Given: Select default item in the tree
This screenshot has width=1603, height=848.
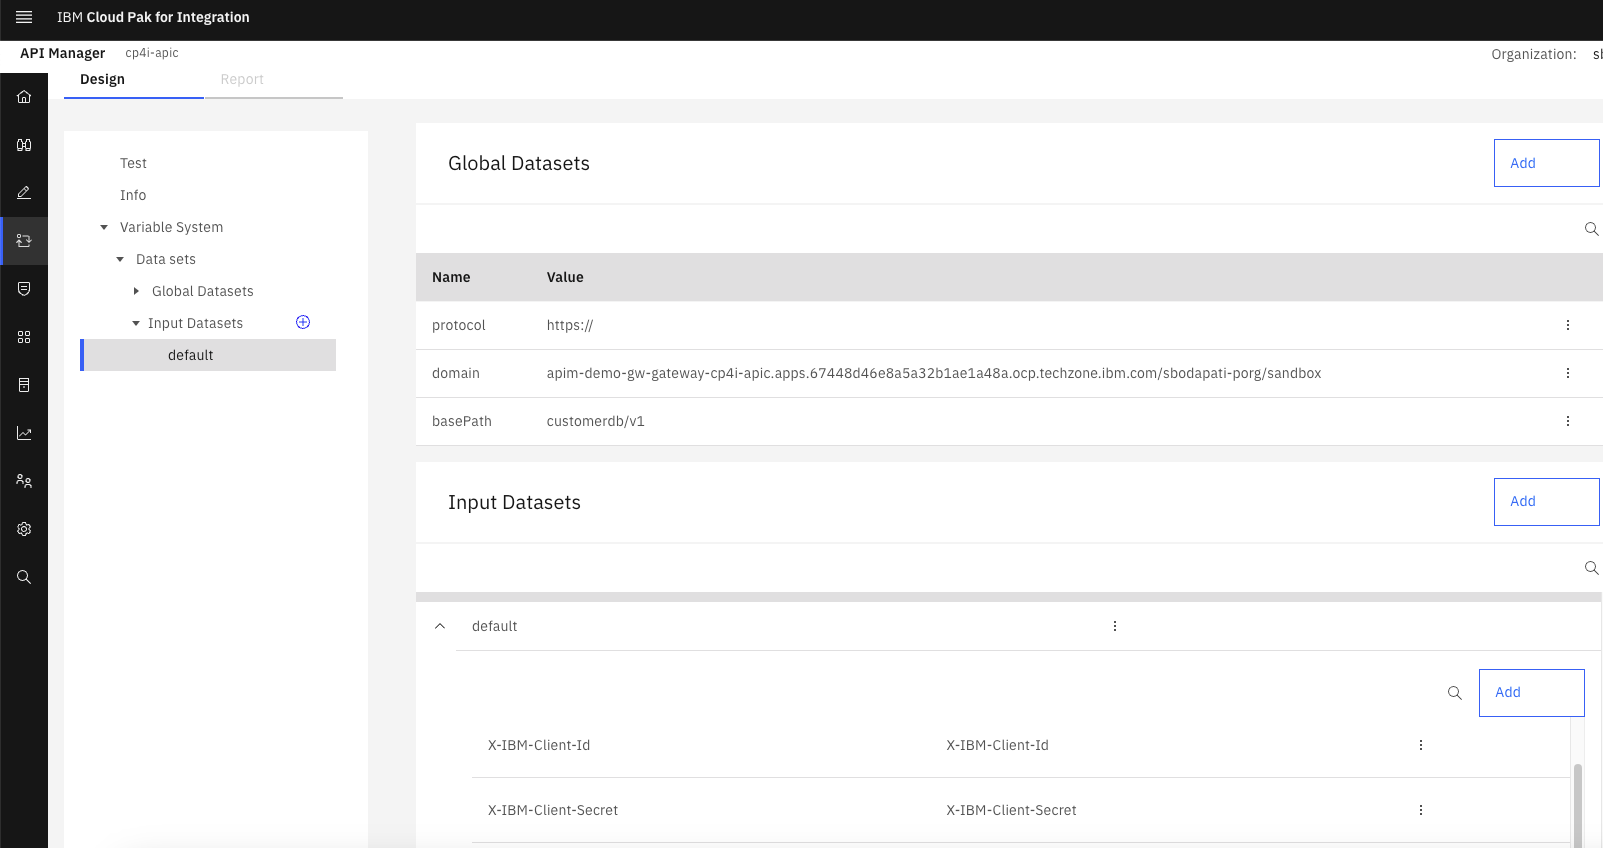Looking at the screenshot, I should point(191,355).
